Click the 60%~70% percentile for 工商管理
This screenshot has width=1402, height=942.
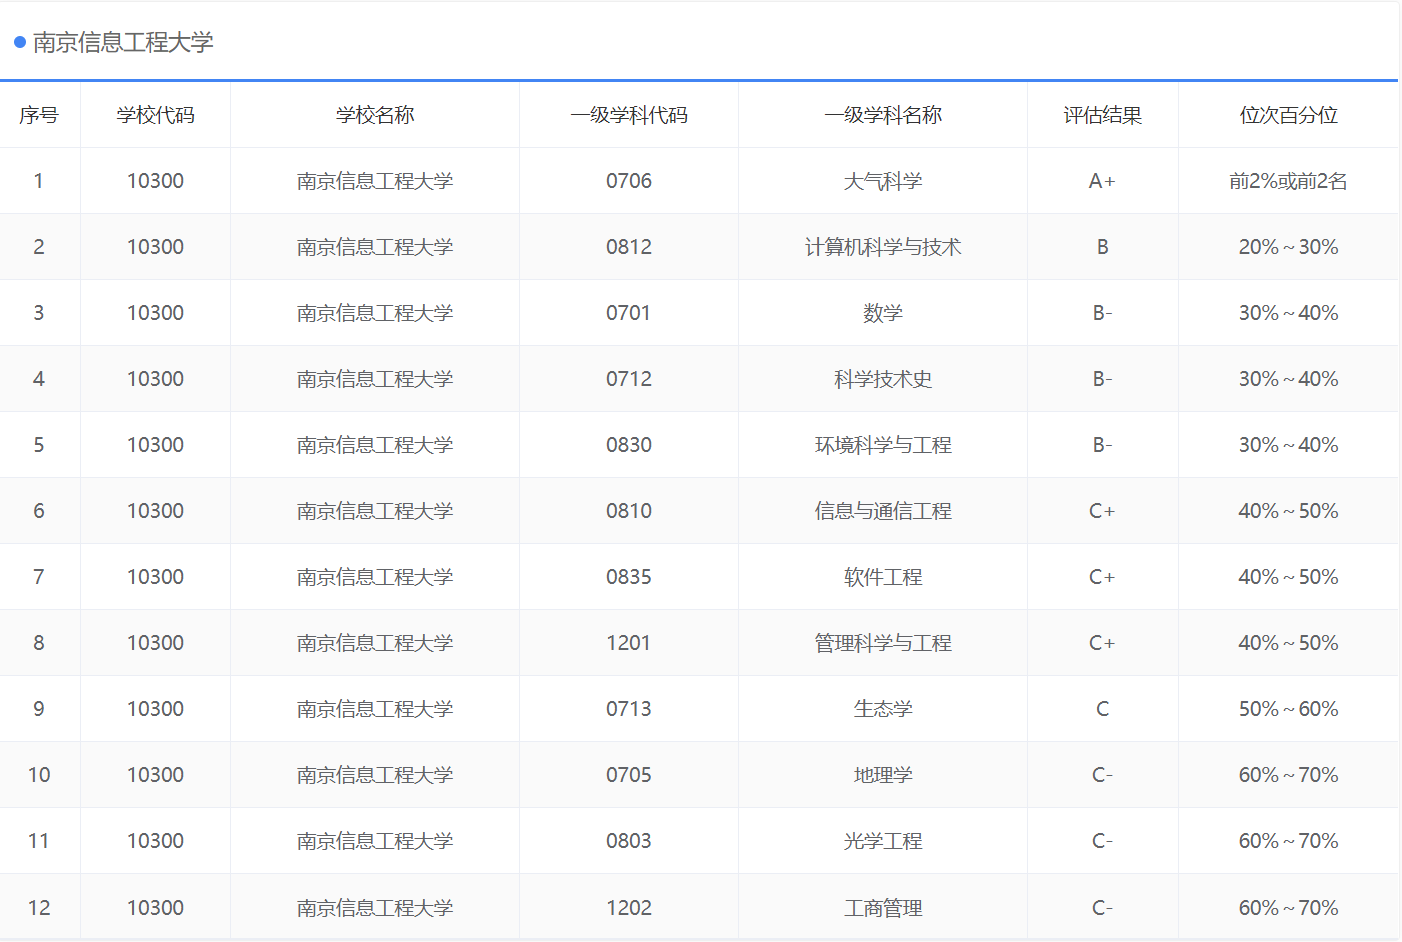pyautogui.click(x=1288, y=907)
